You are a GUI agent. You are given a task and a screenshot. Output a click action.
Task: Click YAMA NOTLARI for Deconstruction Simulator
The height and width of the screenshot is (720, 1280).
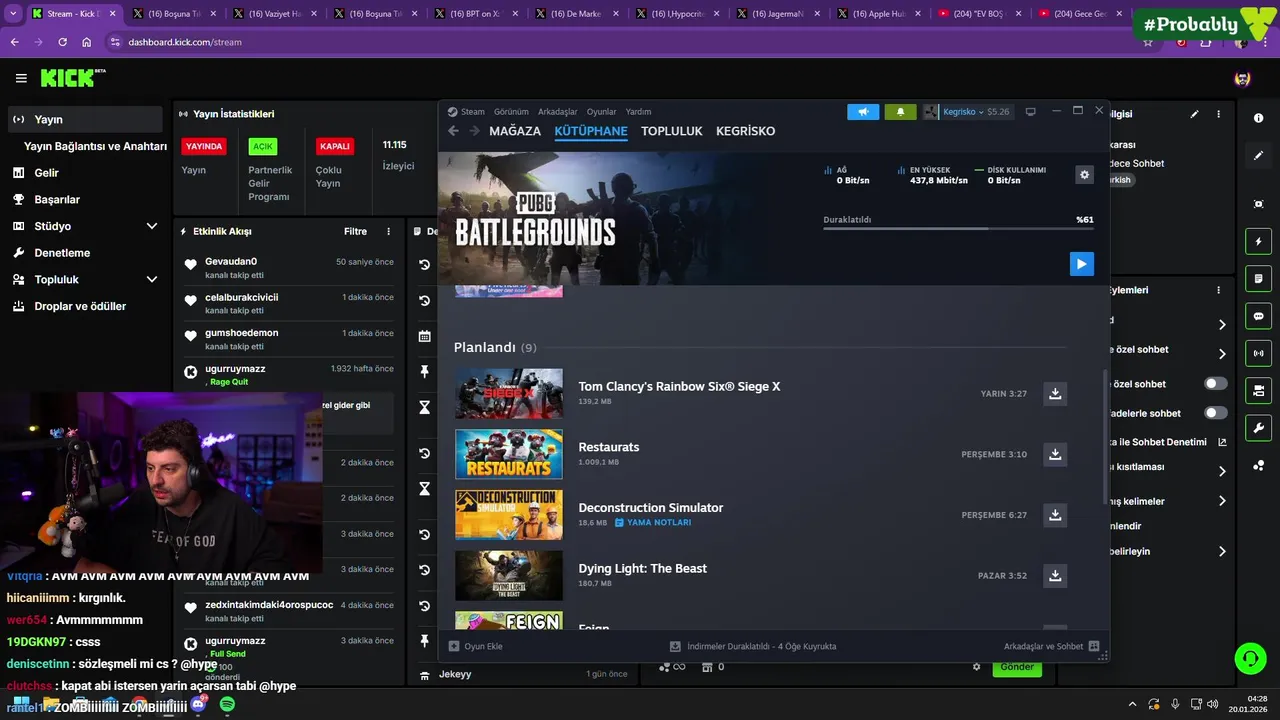click(652, 522)
